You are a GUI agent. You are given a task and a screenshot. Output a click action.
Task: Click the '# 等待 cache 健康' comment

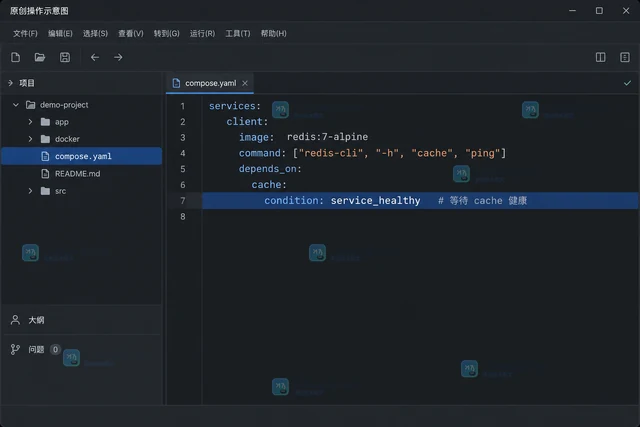[x=482, y=200]
